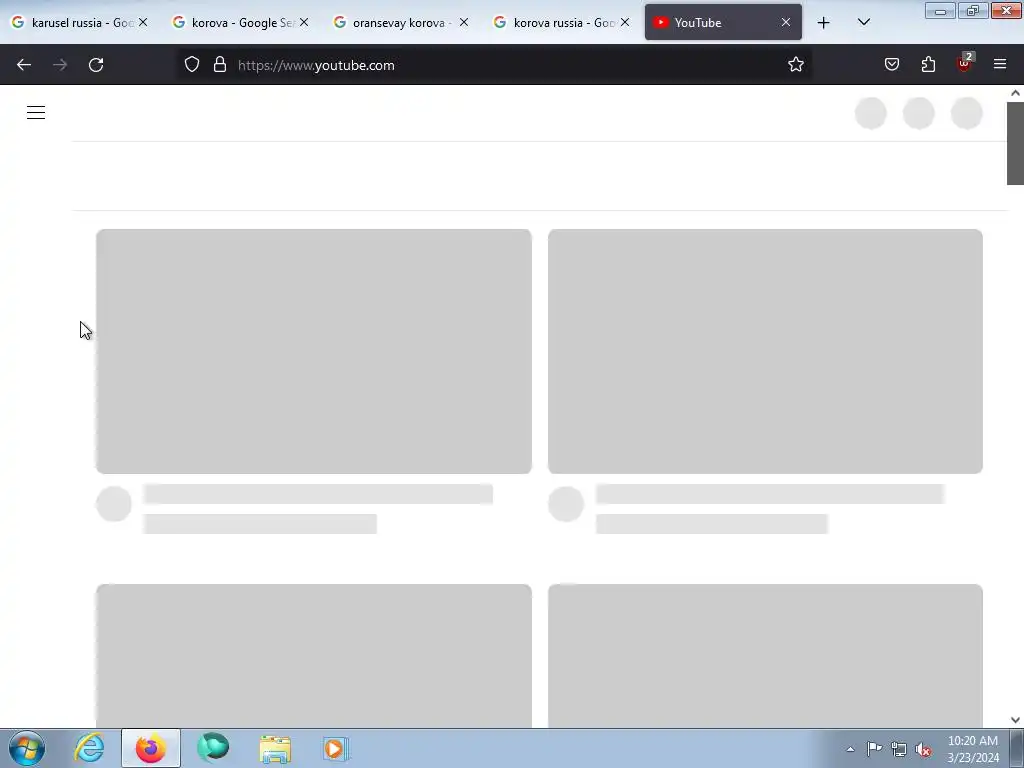Open the Action Center flag icon
This screenshot has width=1024, height=768.
tap(874, 749)
